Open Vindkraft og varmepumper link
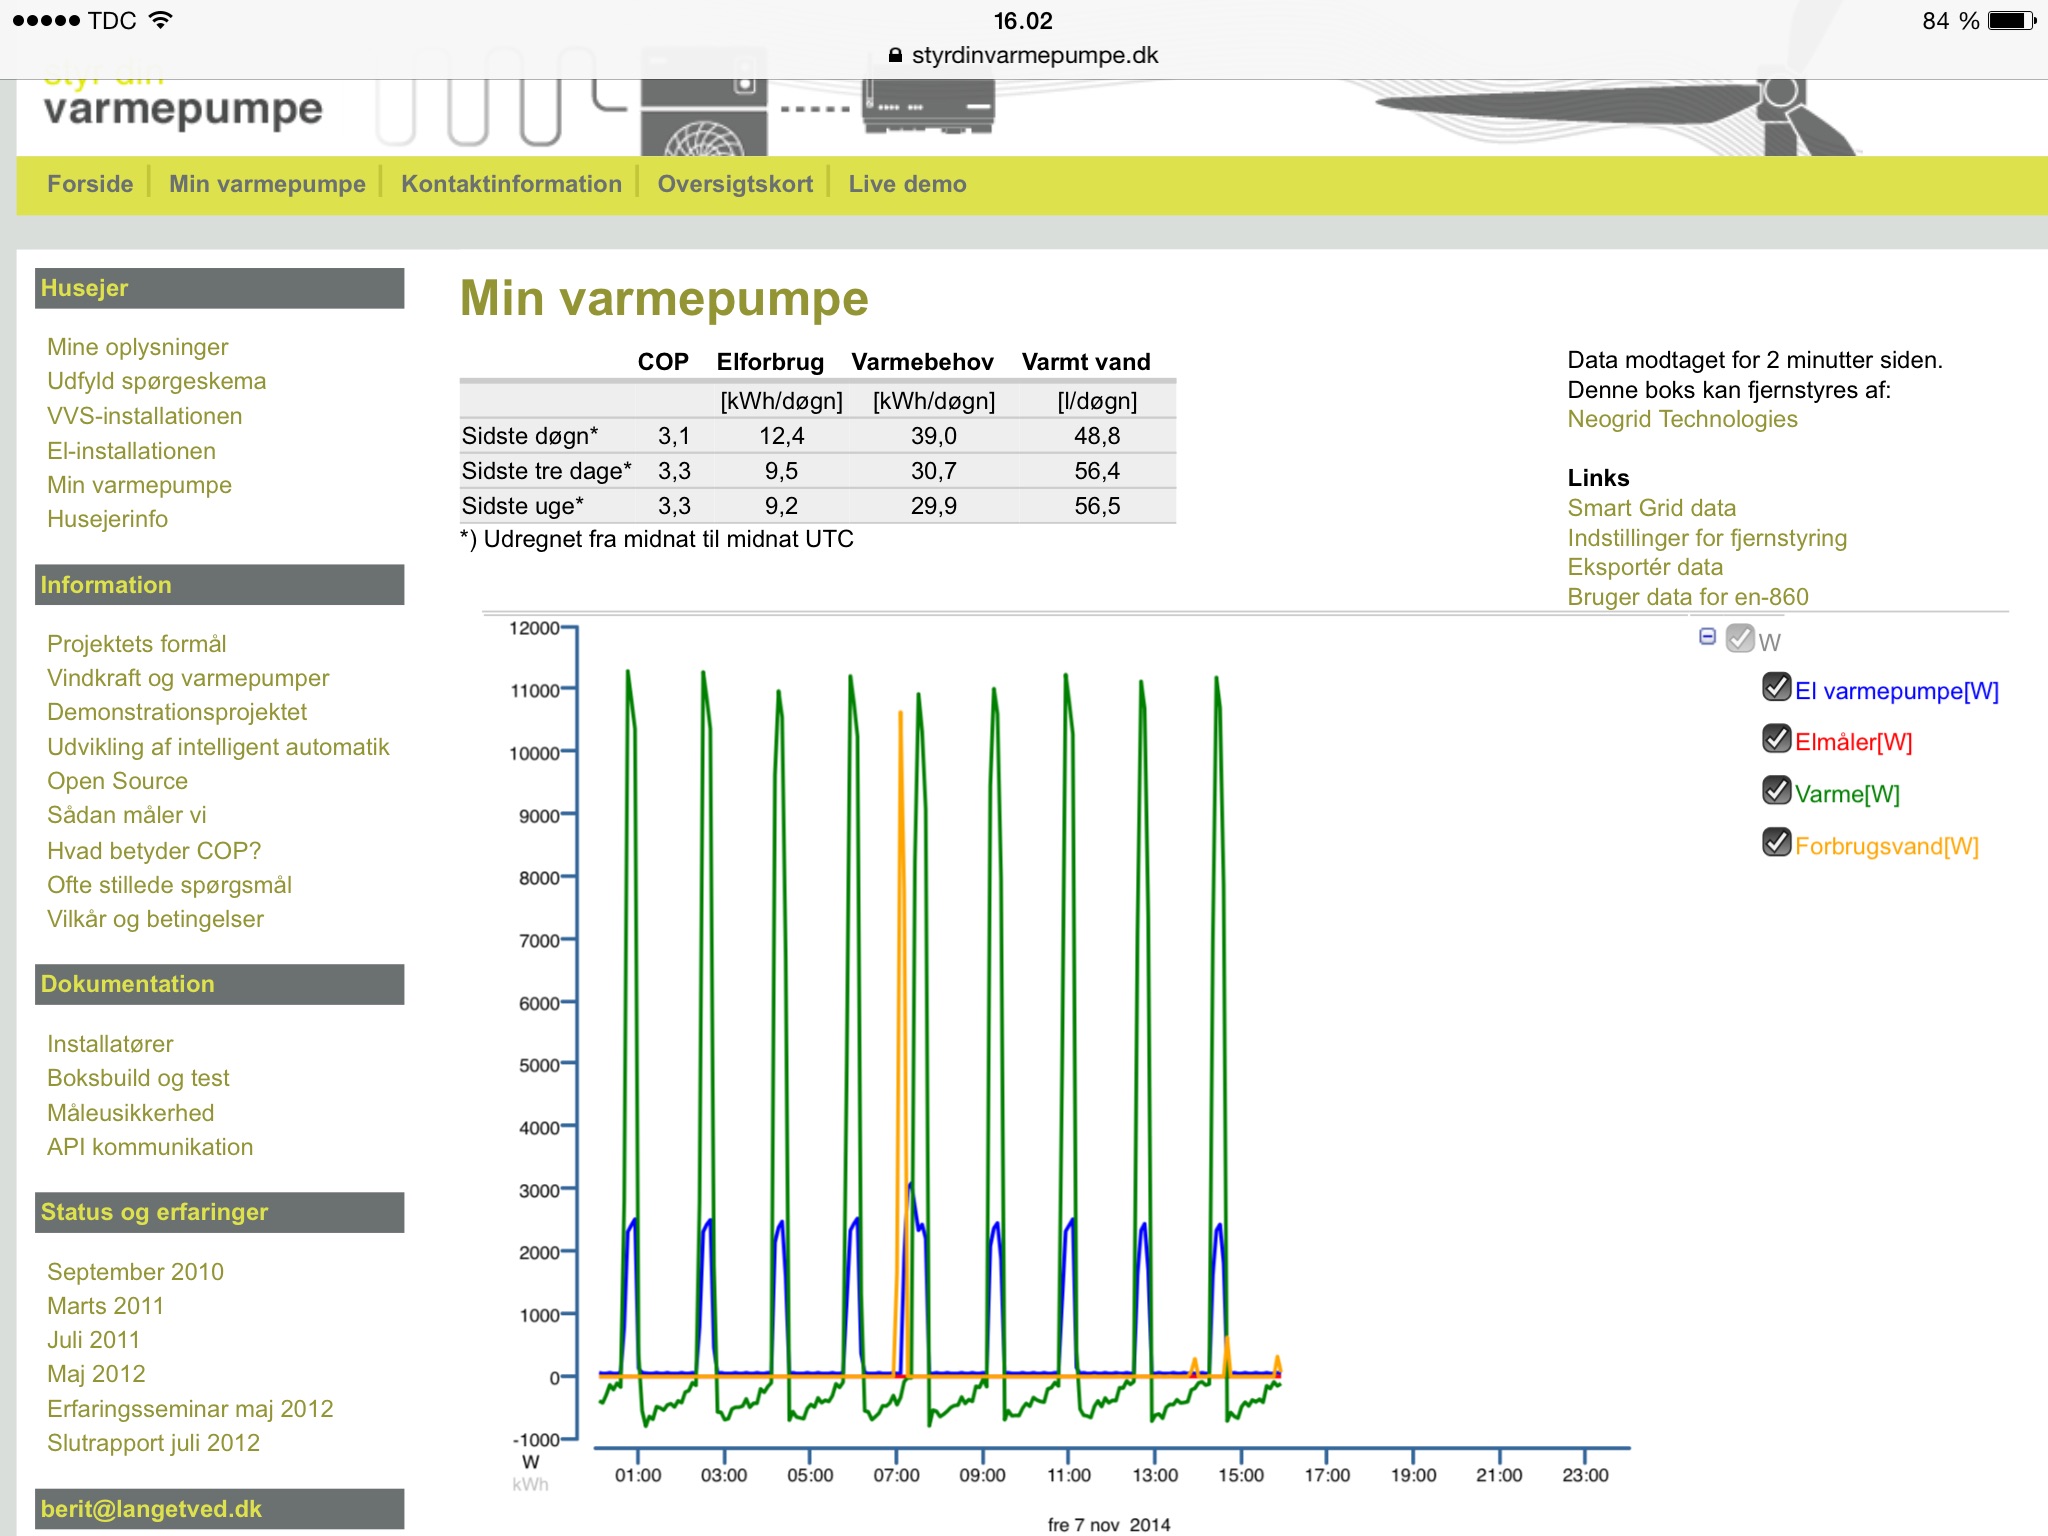The height and width of the screenshot is (1536, 2048). [x=188, y=678]
